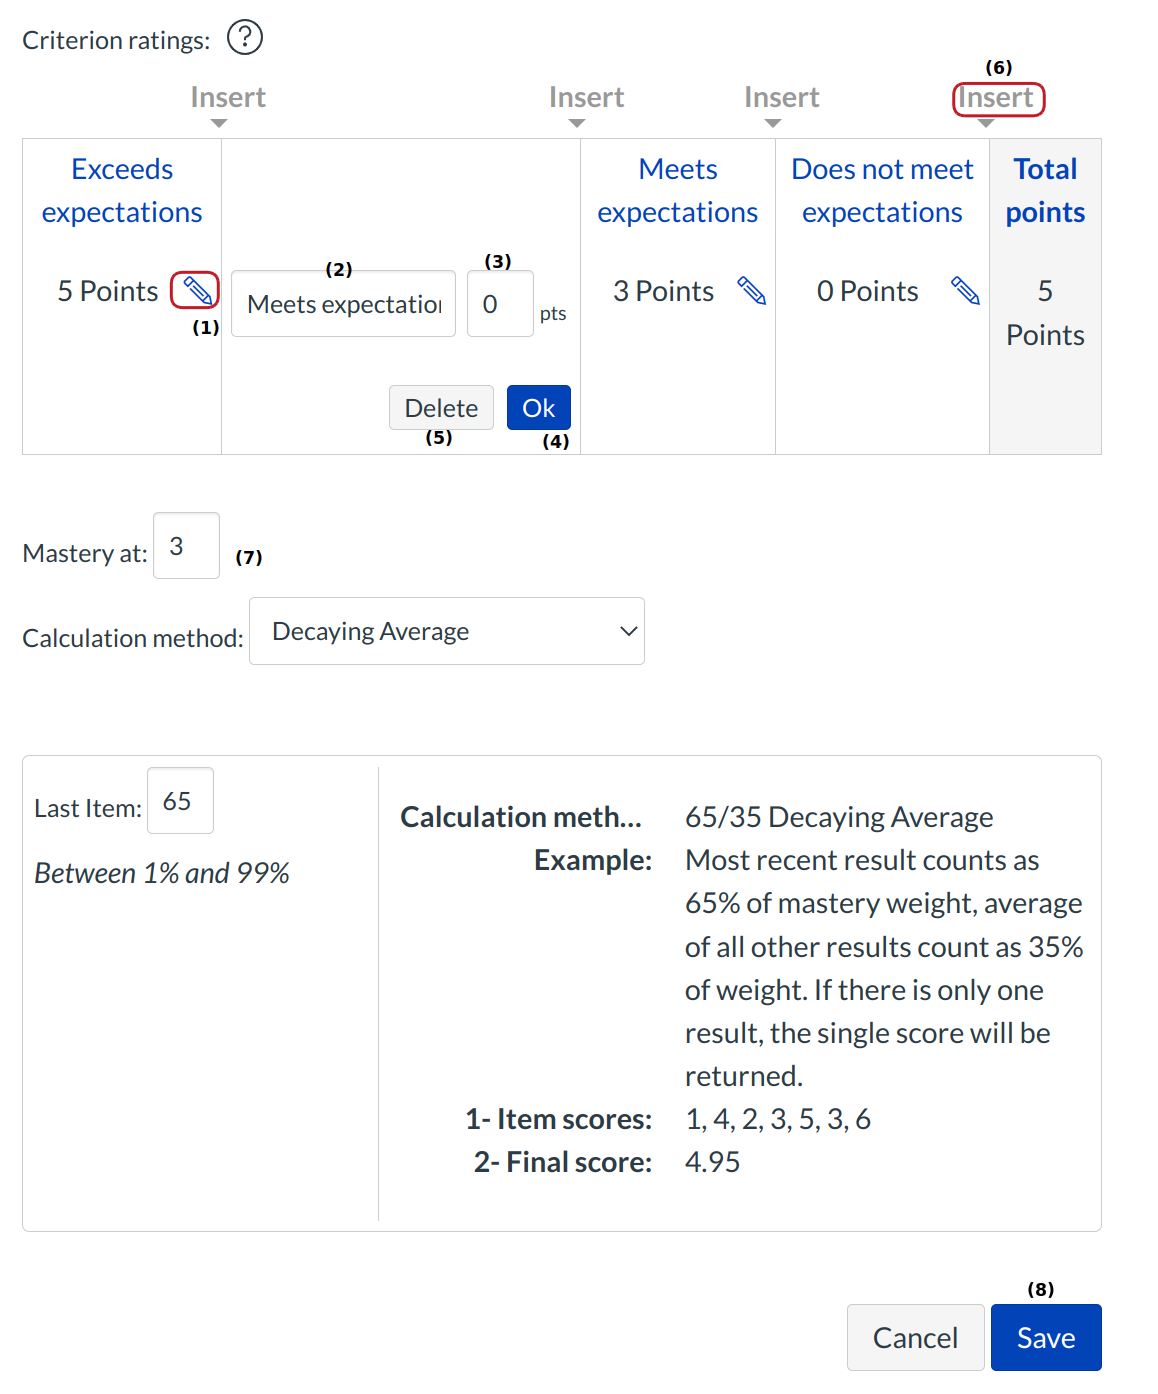Cancel the outcome editing
The width and height of the screenshot is (1158, 1394).
pyautogui.click(x=915, y=1338)
